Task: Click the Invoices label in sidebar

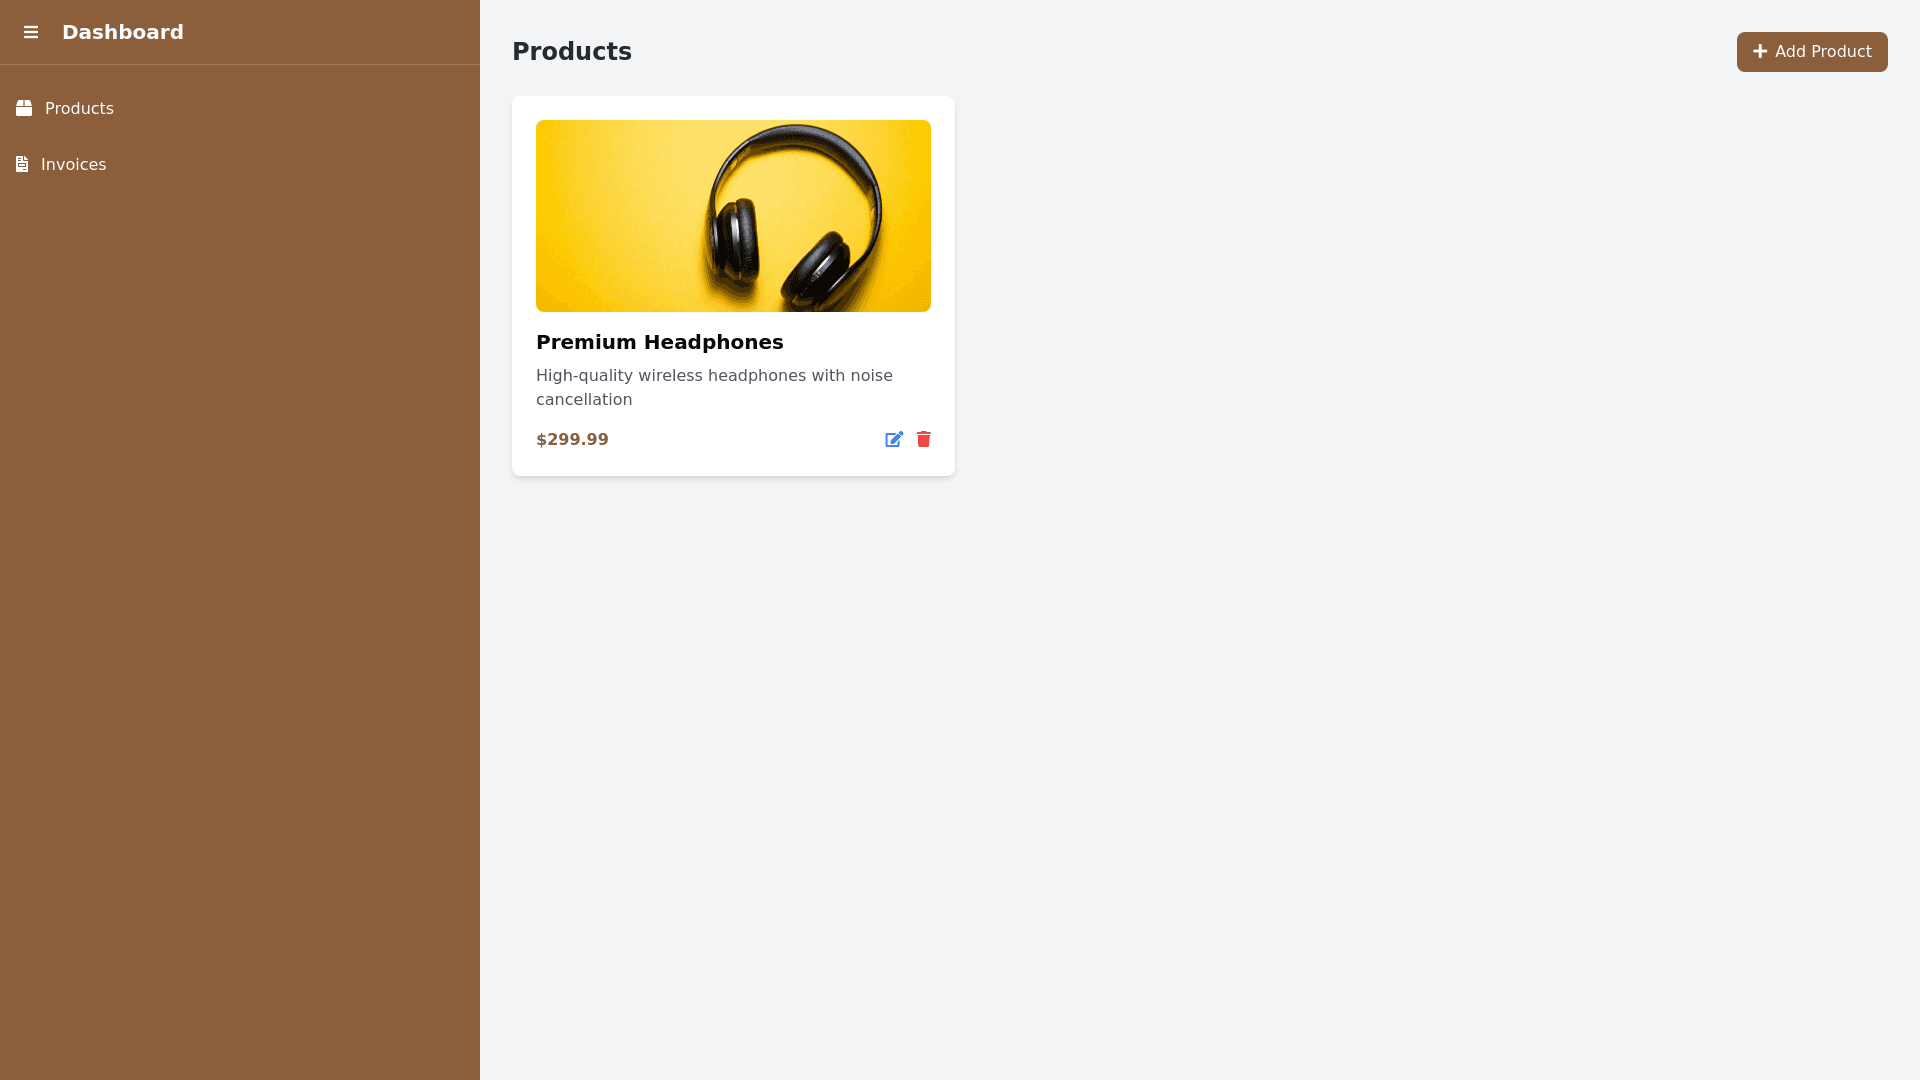Action: pos(73,164)
